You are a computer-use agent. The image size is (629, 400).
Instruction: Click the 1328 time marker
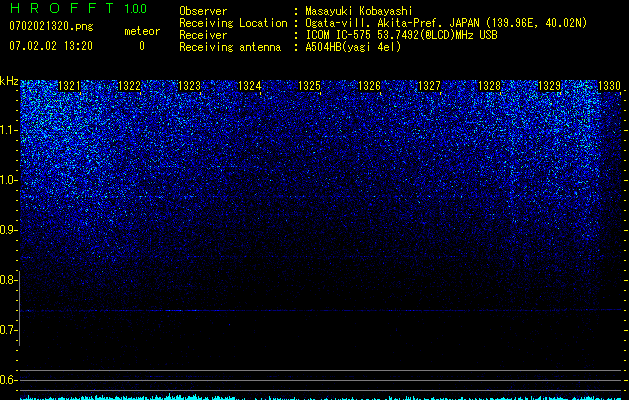click(489, 86)
